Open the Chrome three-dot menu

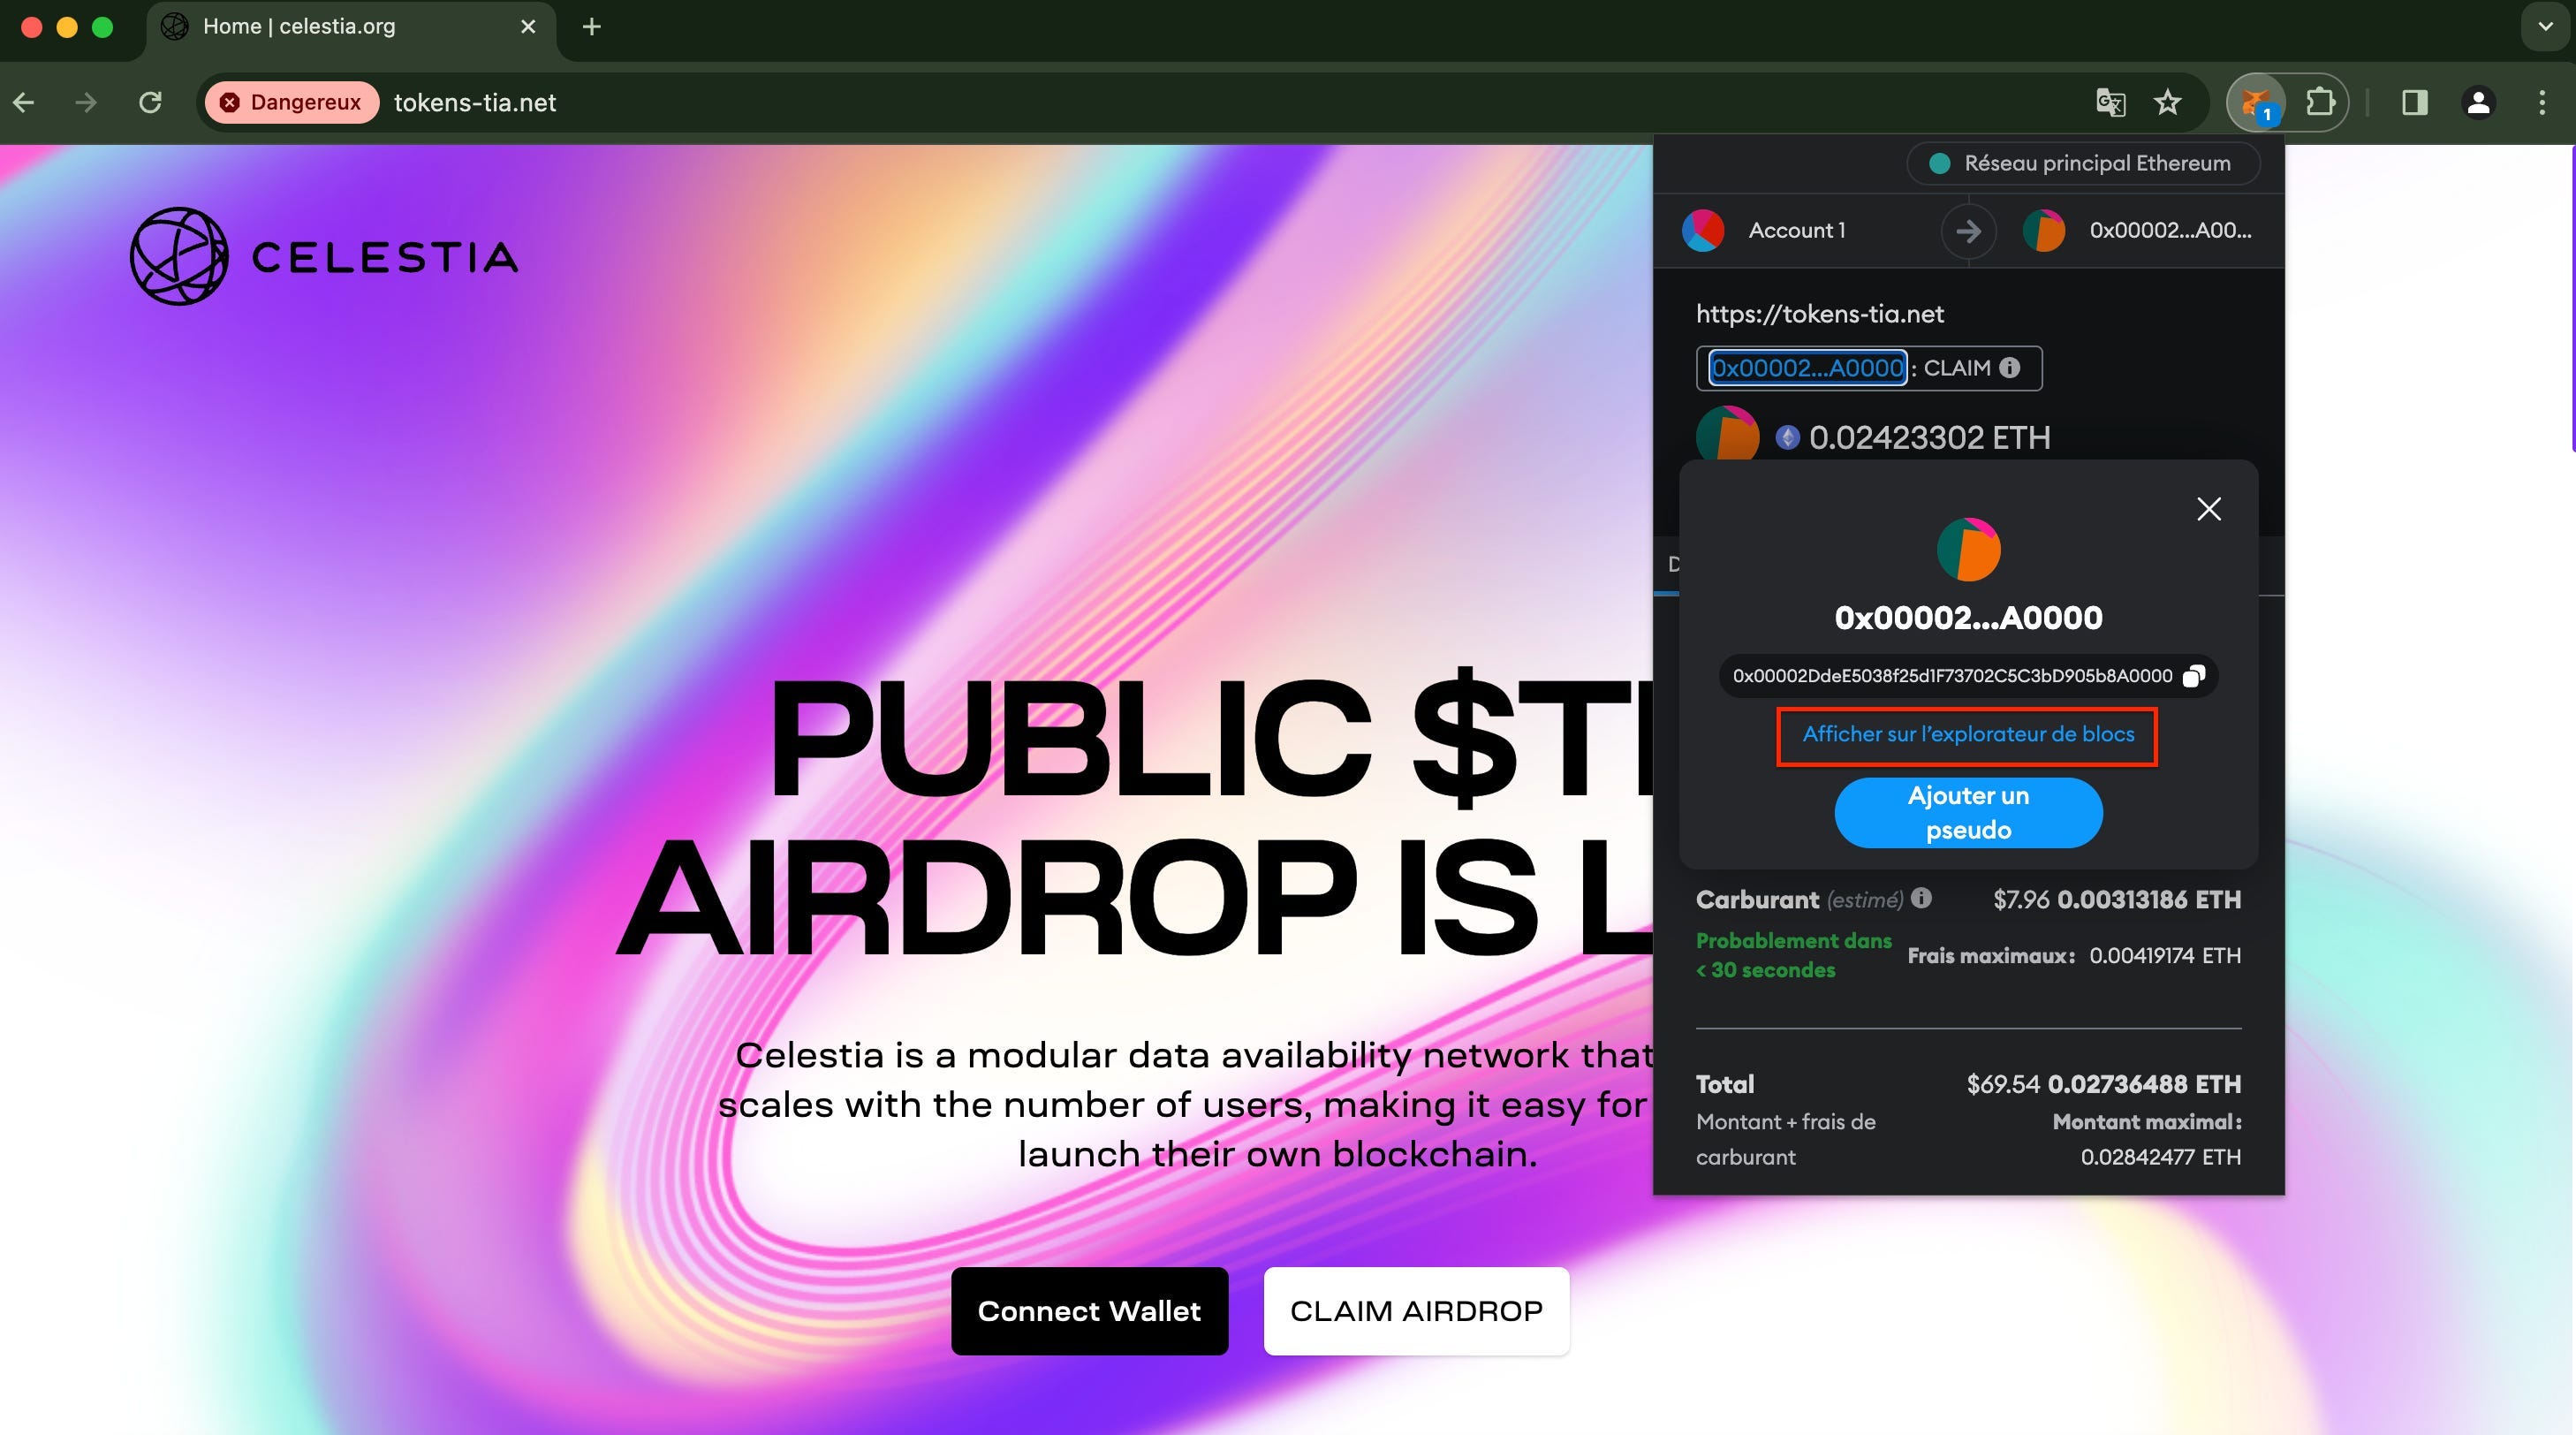point(2541,102)
